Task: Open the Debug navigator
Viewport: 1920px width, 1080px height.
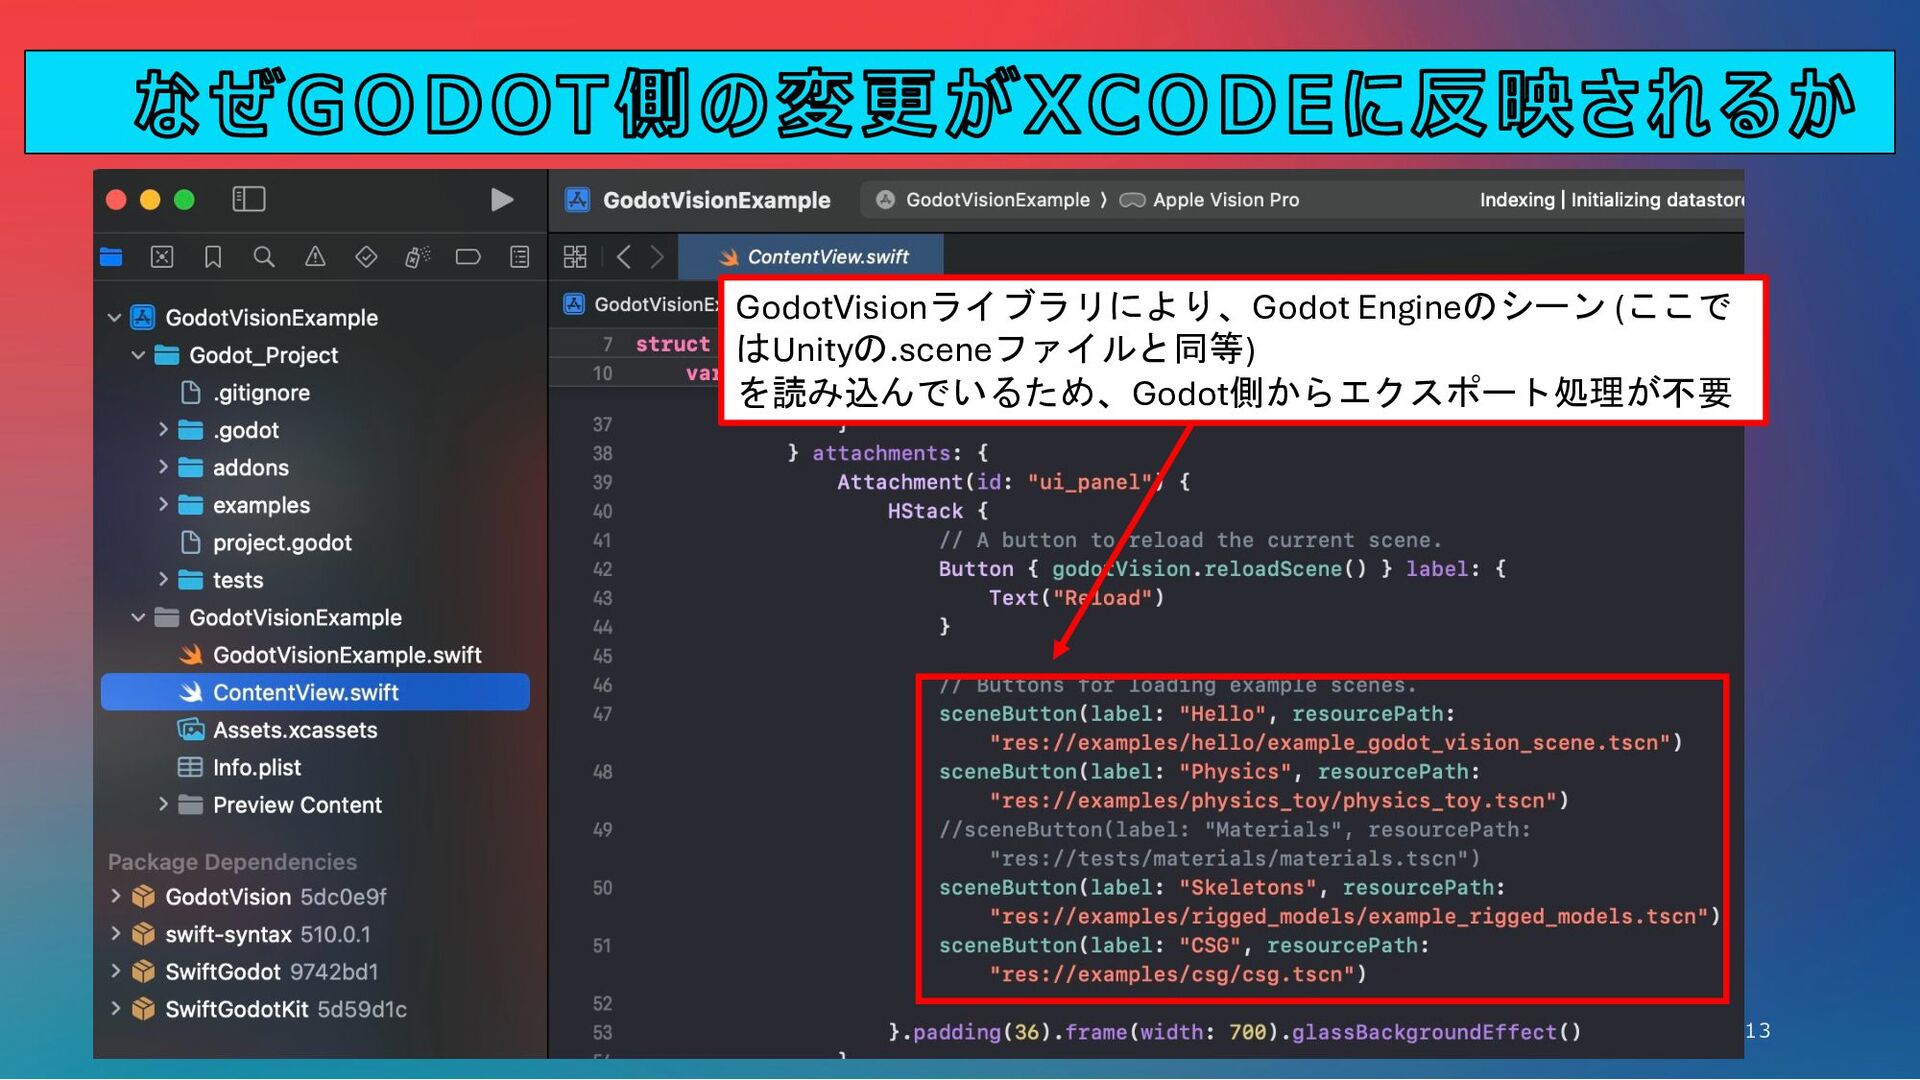Action: click(x=417, y=258)
